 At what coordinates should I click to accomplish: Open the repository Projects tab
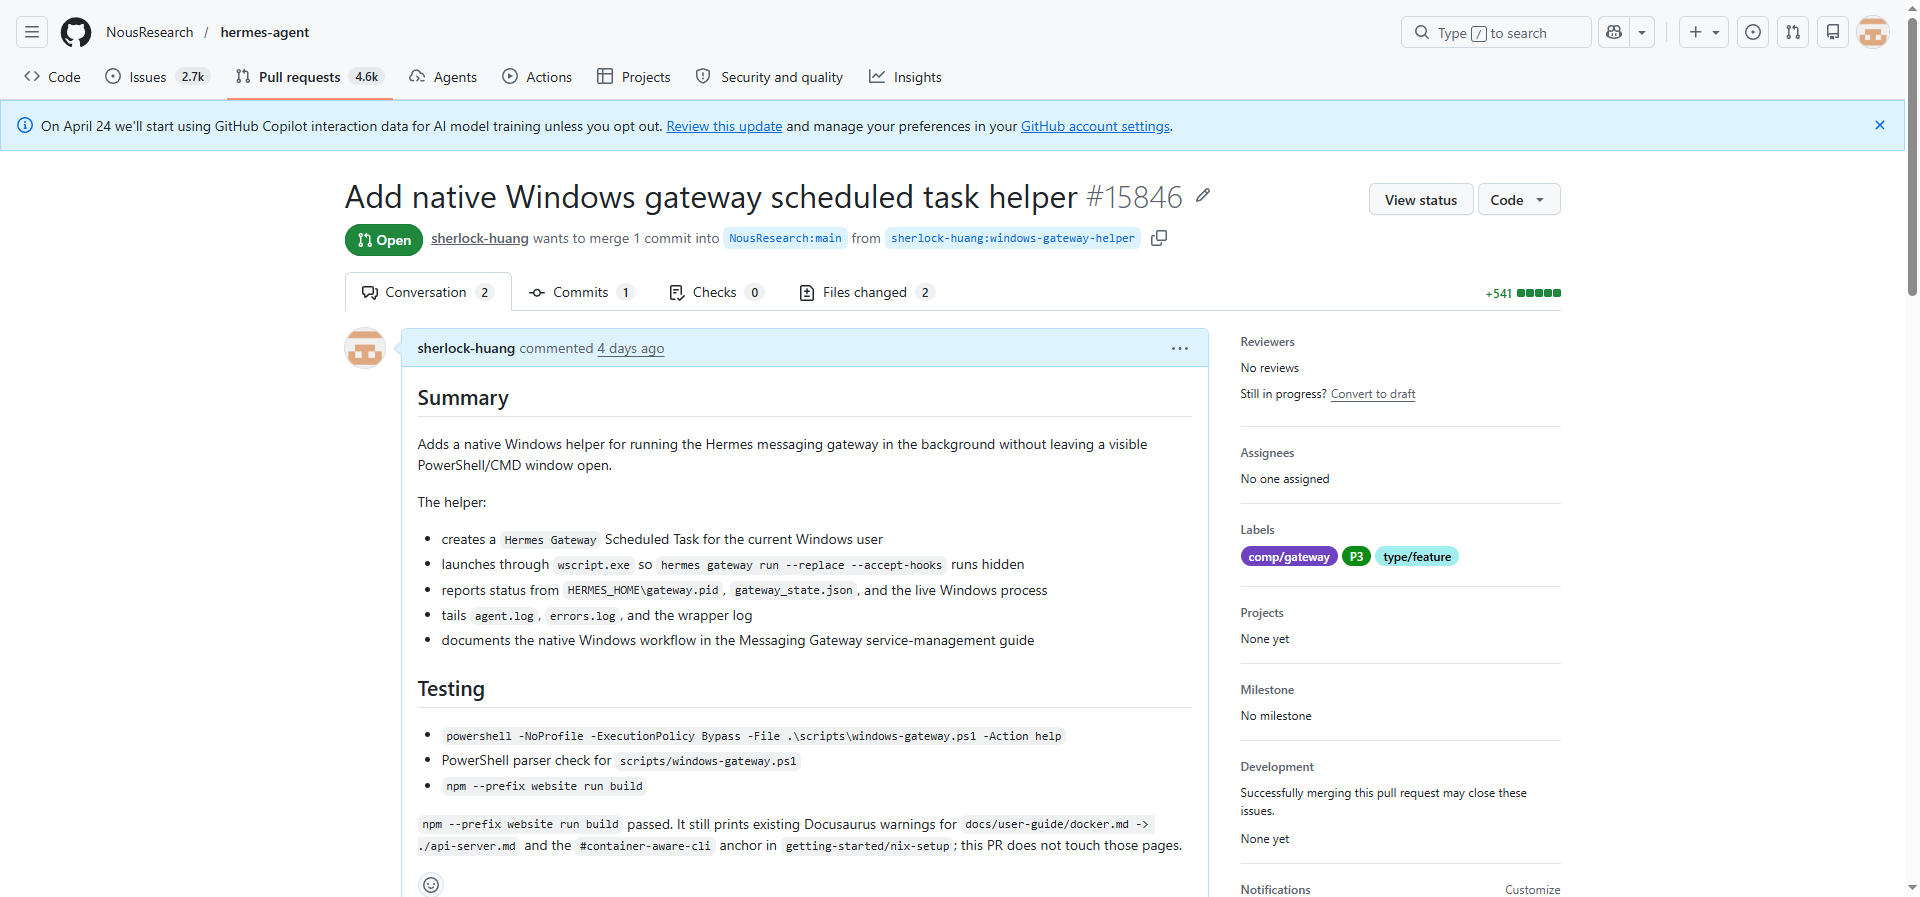634,77
